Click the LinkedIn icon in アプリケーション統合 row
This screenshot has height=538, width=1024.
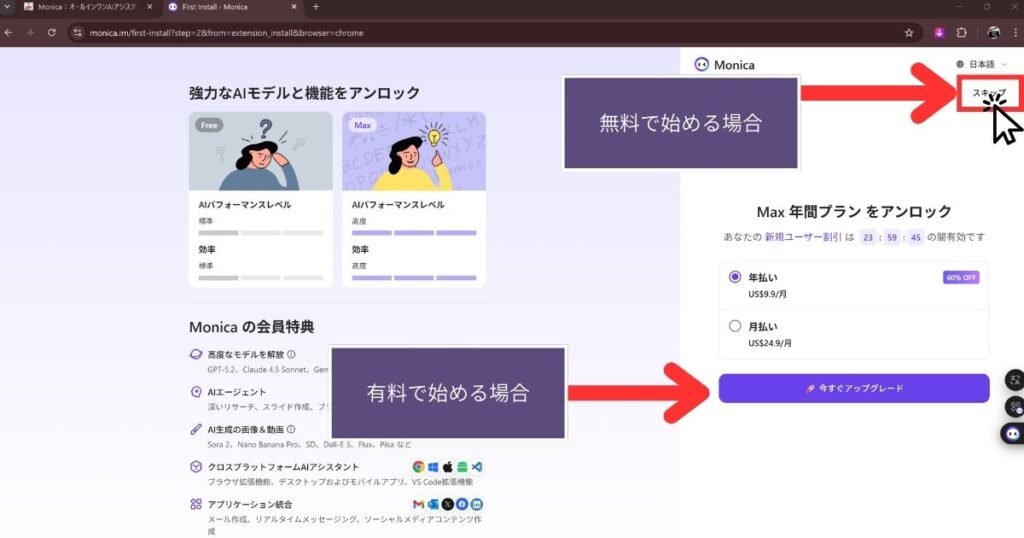pos(477,504)
